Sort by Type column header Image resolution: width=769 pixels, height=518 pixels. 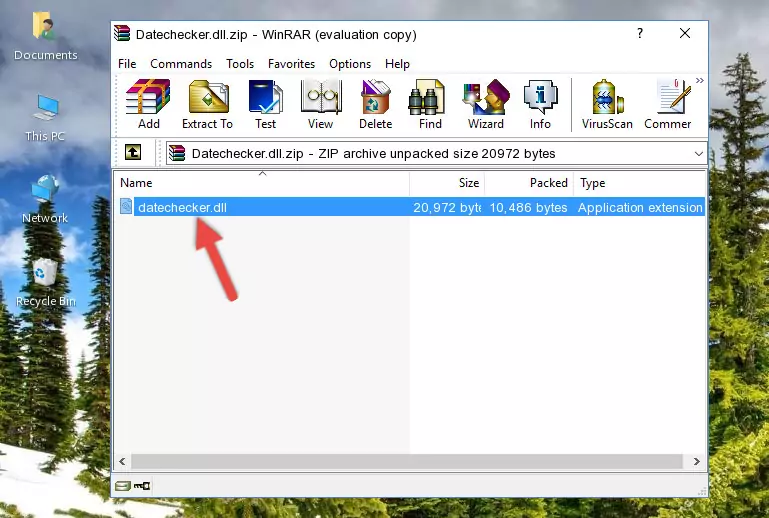click(x=640, y=183)
